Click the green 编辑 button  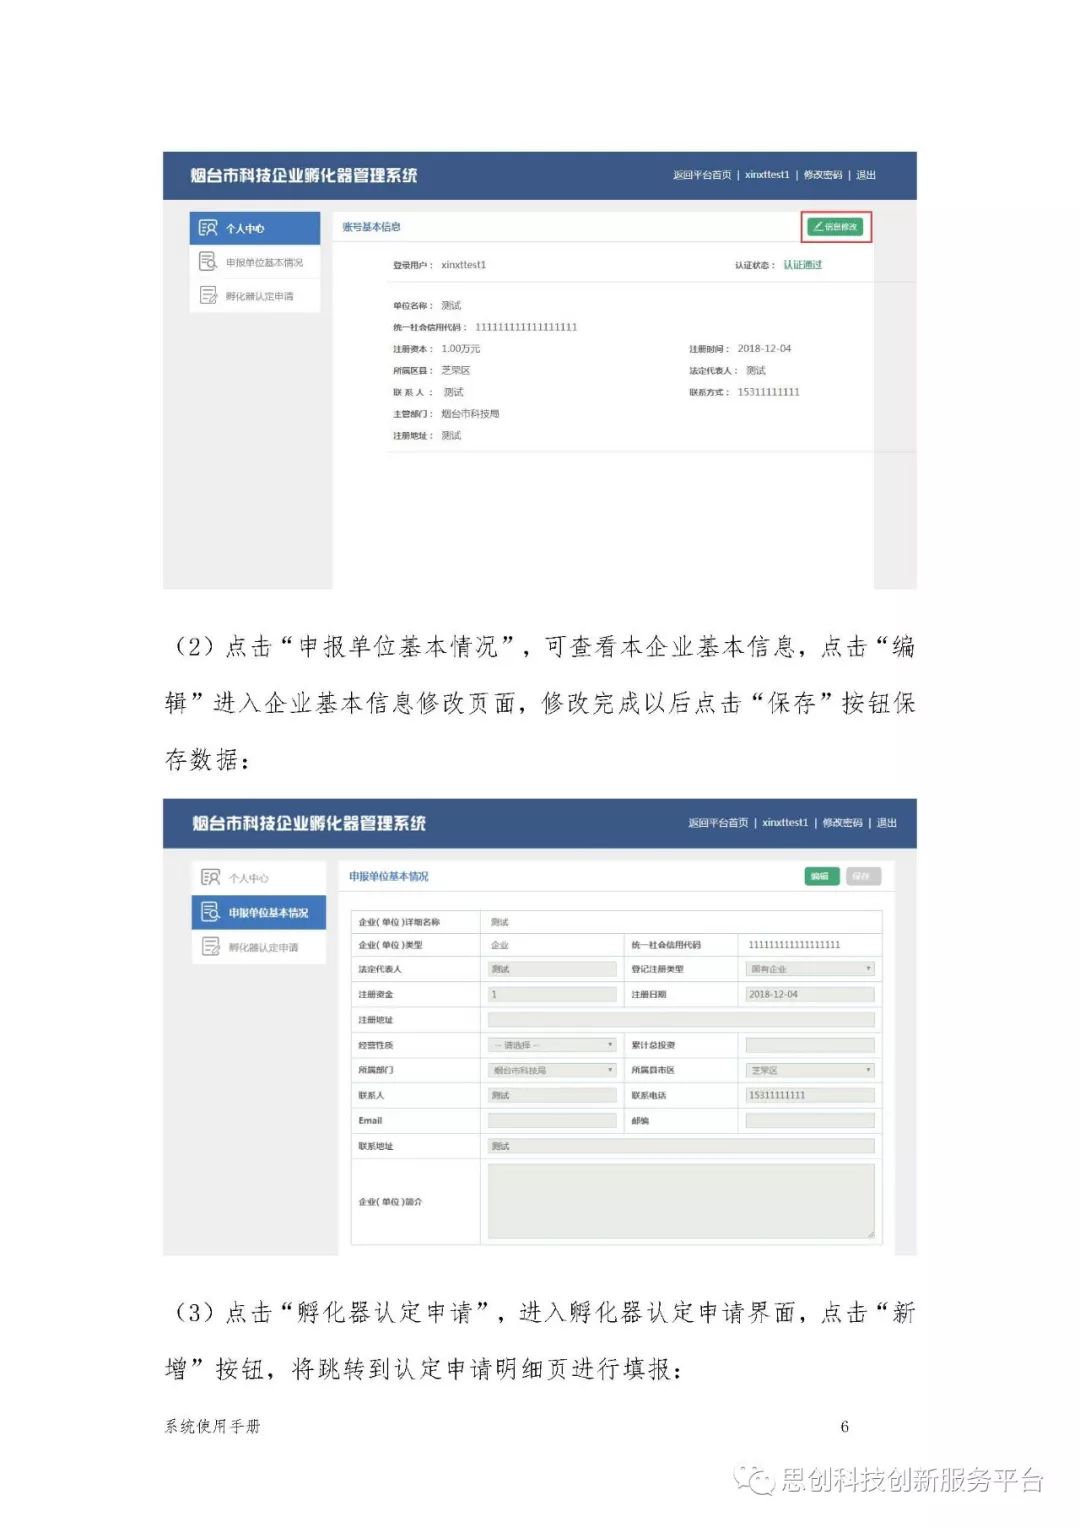pos(821,876)
